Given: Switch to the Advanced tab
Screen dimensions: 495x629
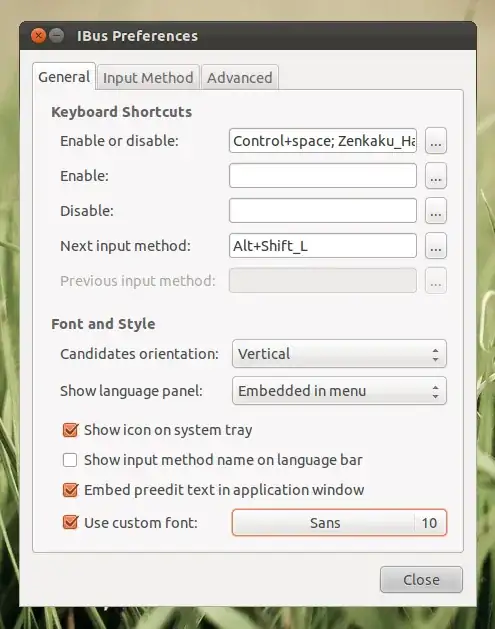Looking at the screenshot, I should coord(240,77).
